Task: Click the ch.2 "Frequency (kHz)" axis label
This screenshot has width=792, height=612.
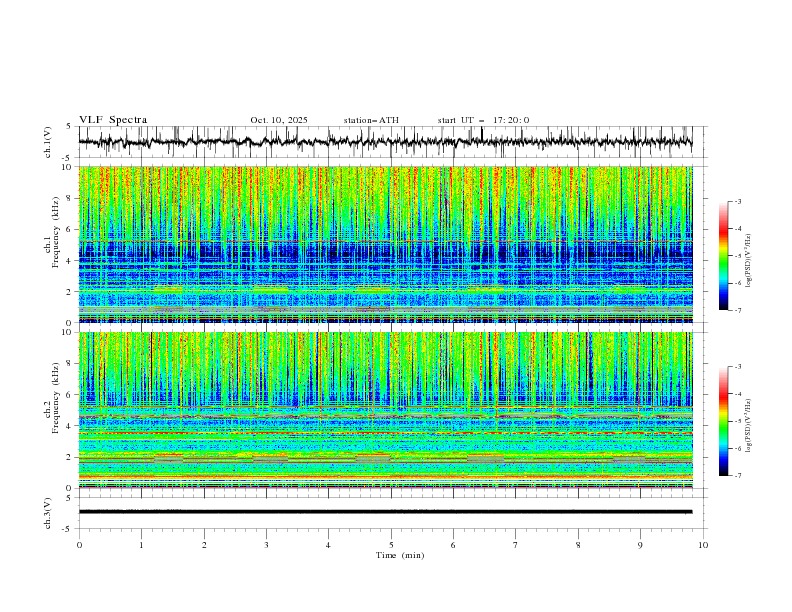Action: [55, 398]
